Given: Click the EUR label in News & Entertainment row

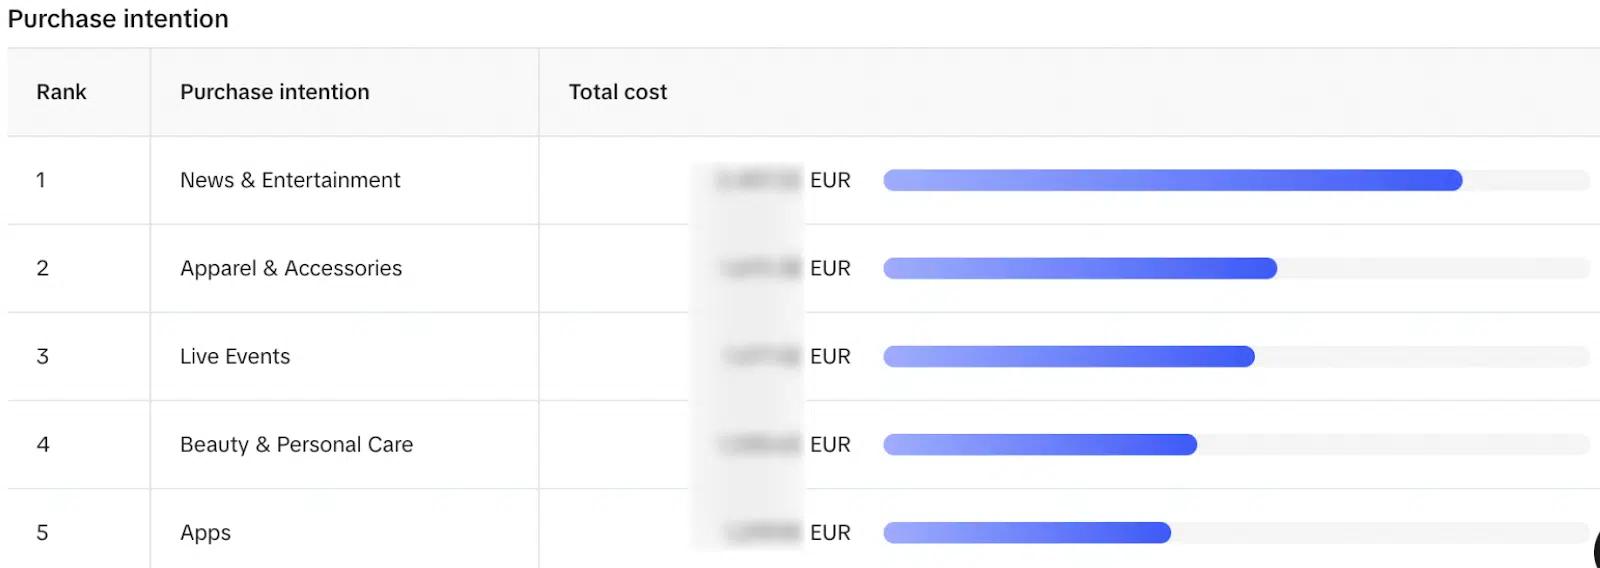Looking at the screenshot, I should coord(830,180).
